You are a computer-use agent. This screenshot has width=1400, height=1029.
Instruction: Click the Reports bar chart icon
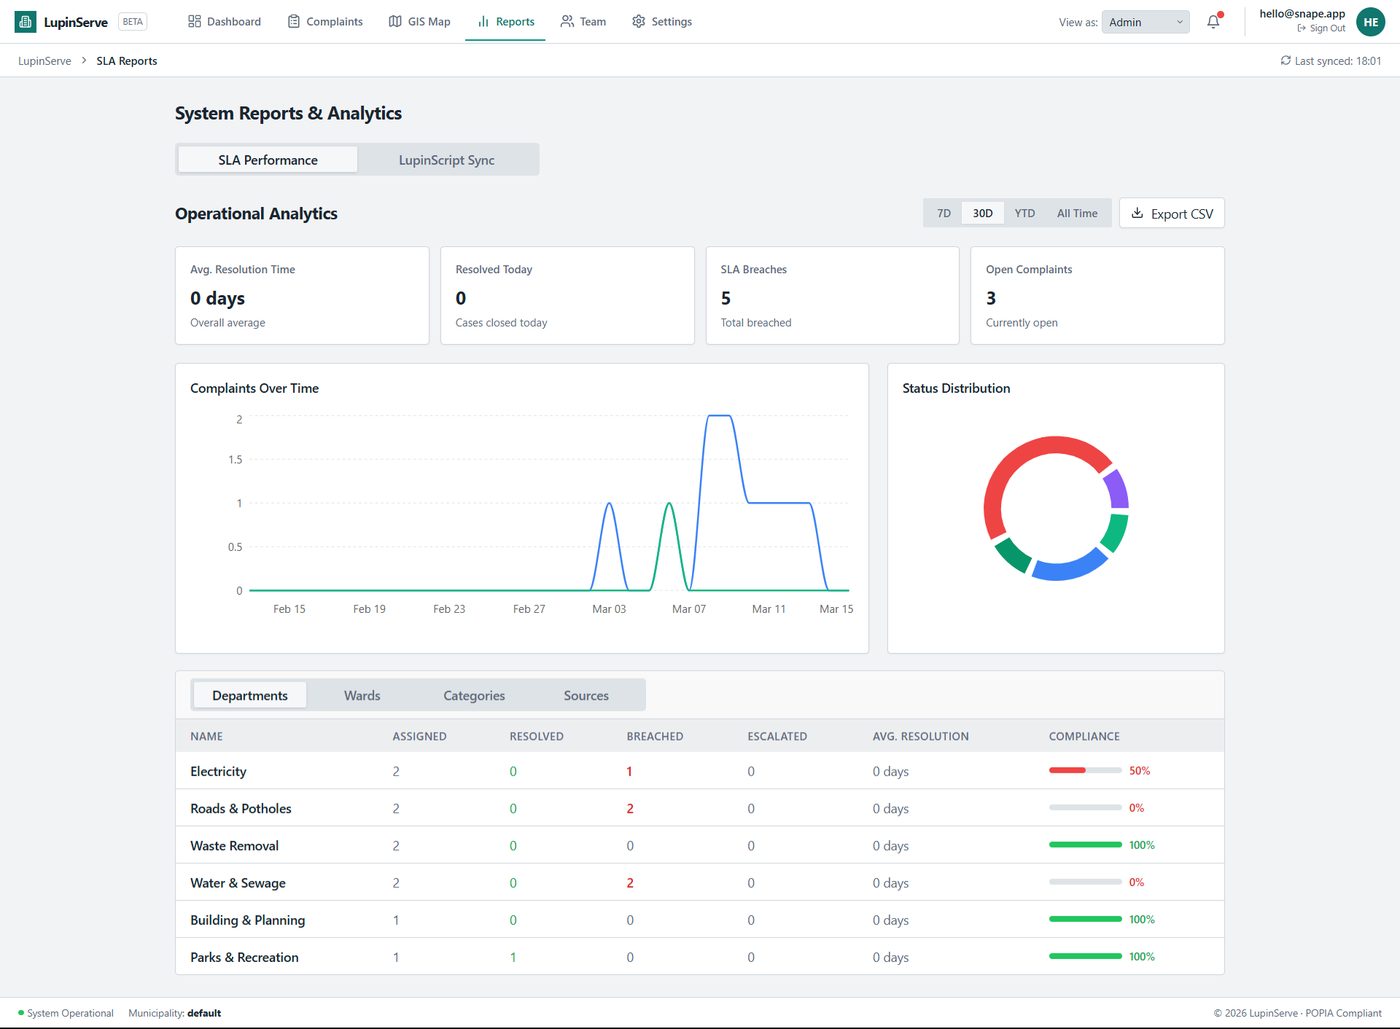pos(483,21)
